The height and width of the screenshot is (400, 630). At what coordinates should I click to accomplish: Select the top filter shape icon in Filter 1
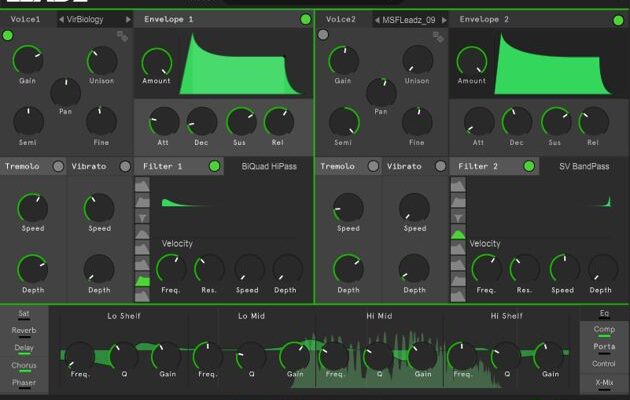142,186
